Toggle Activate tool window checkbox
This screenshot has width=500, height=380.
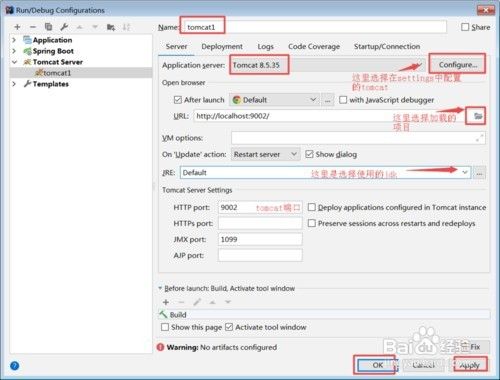(x=229, y=327)
